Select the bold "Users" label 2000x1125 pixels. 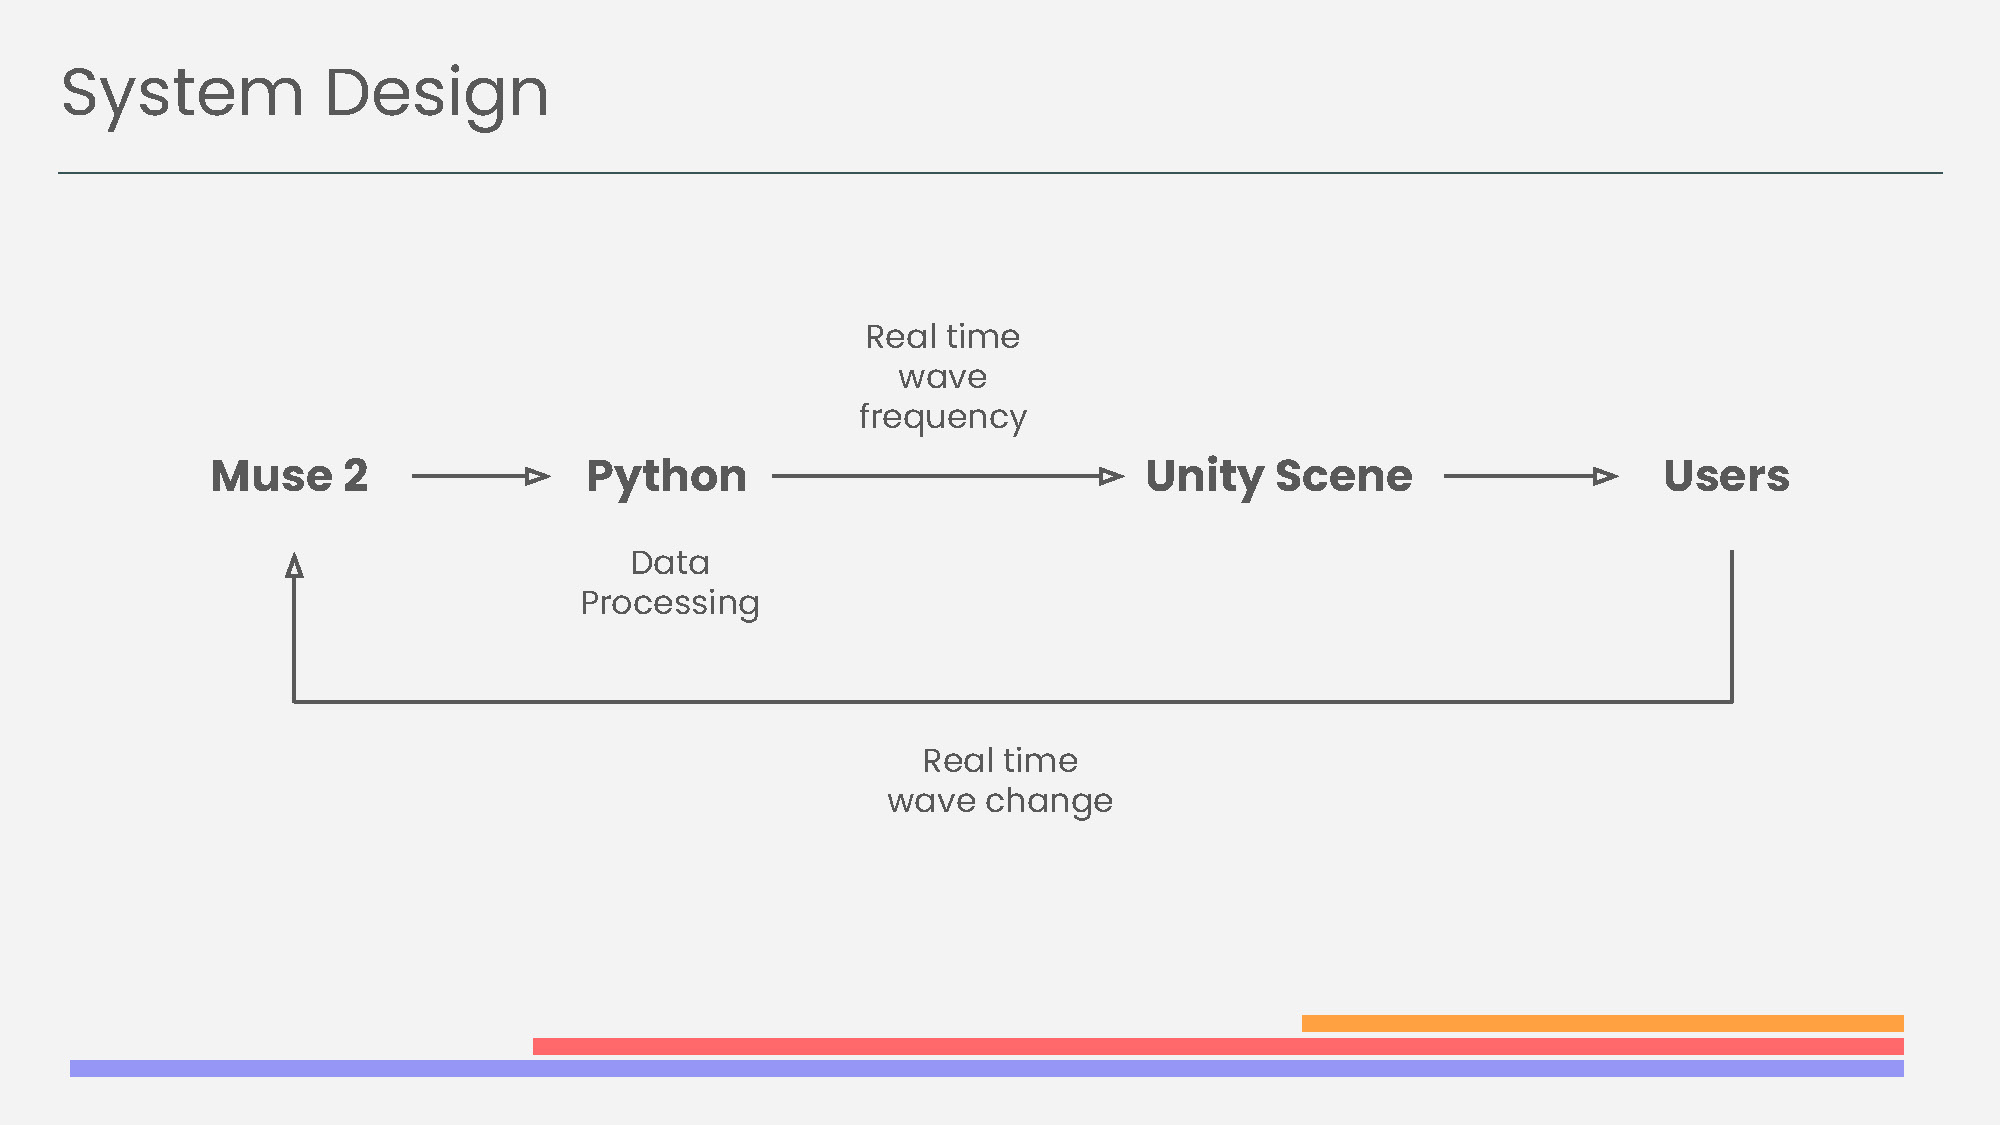click(1726, 476)
